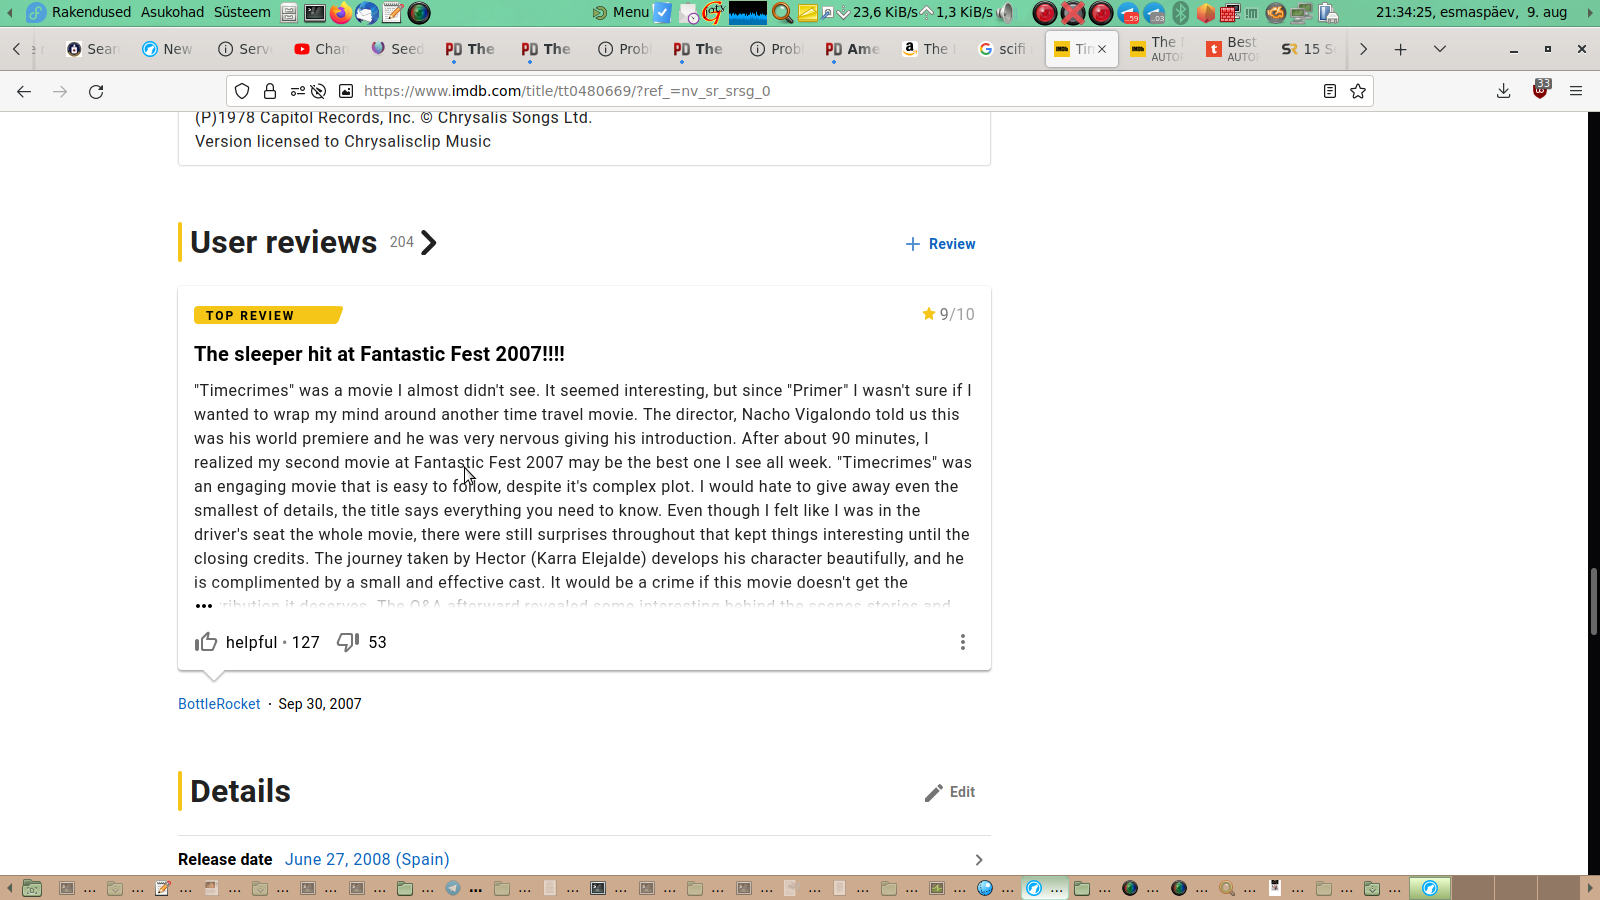Image resolution: width=1600 pixels, height=900 pixels.
Task: Click the plus Review button
Action: (x=940, y=244)
